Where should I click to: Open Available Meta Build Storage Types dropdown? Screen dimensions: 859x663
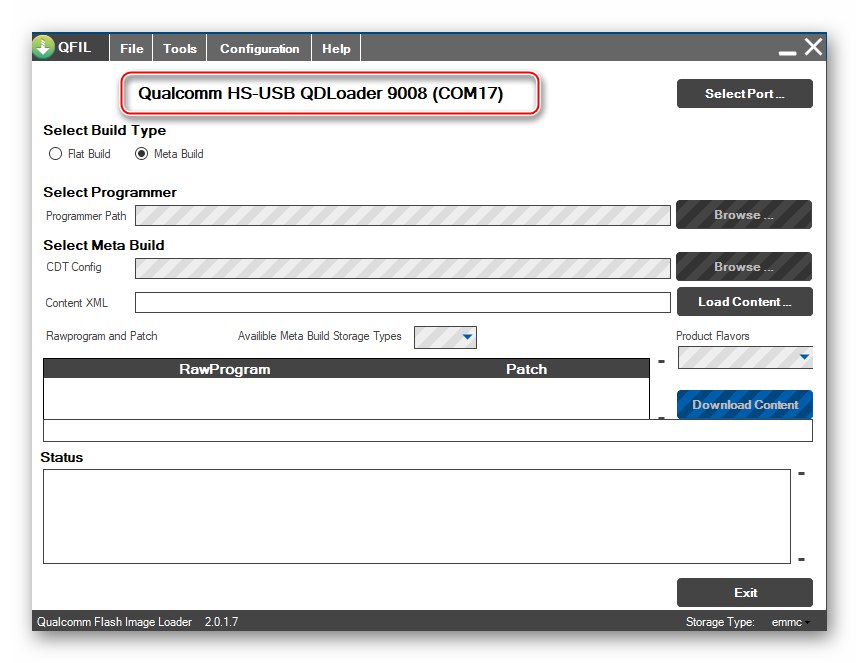445,337
